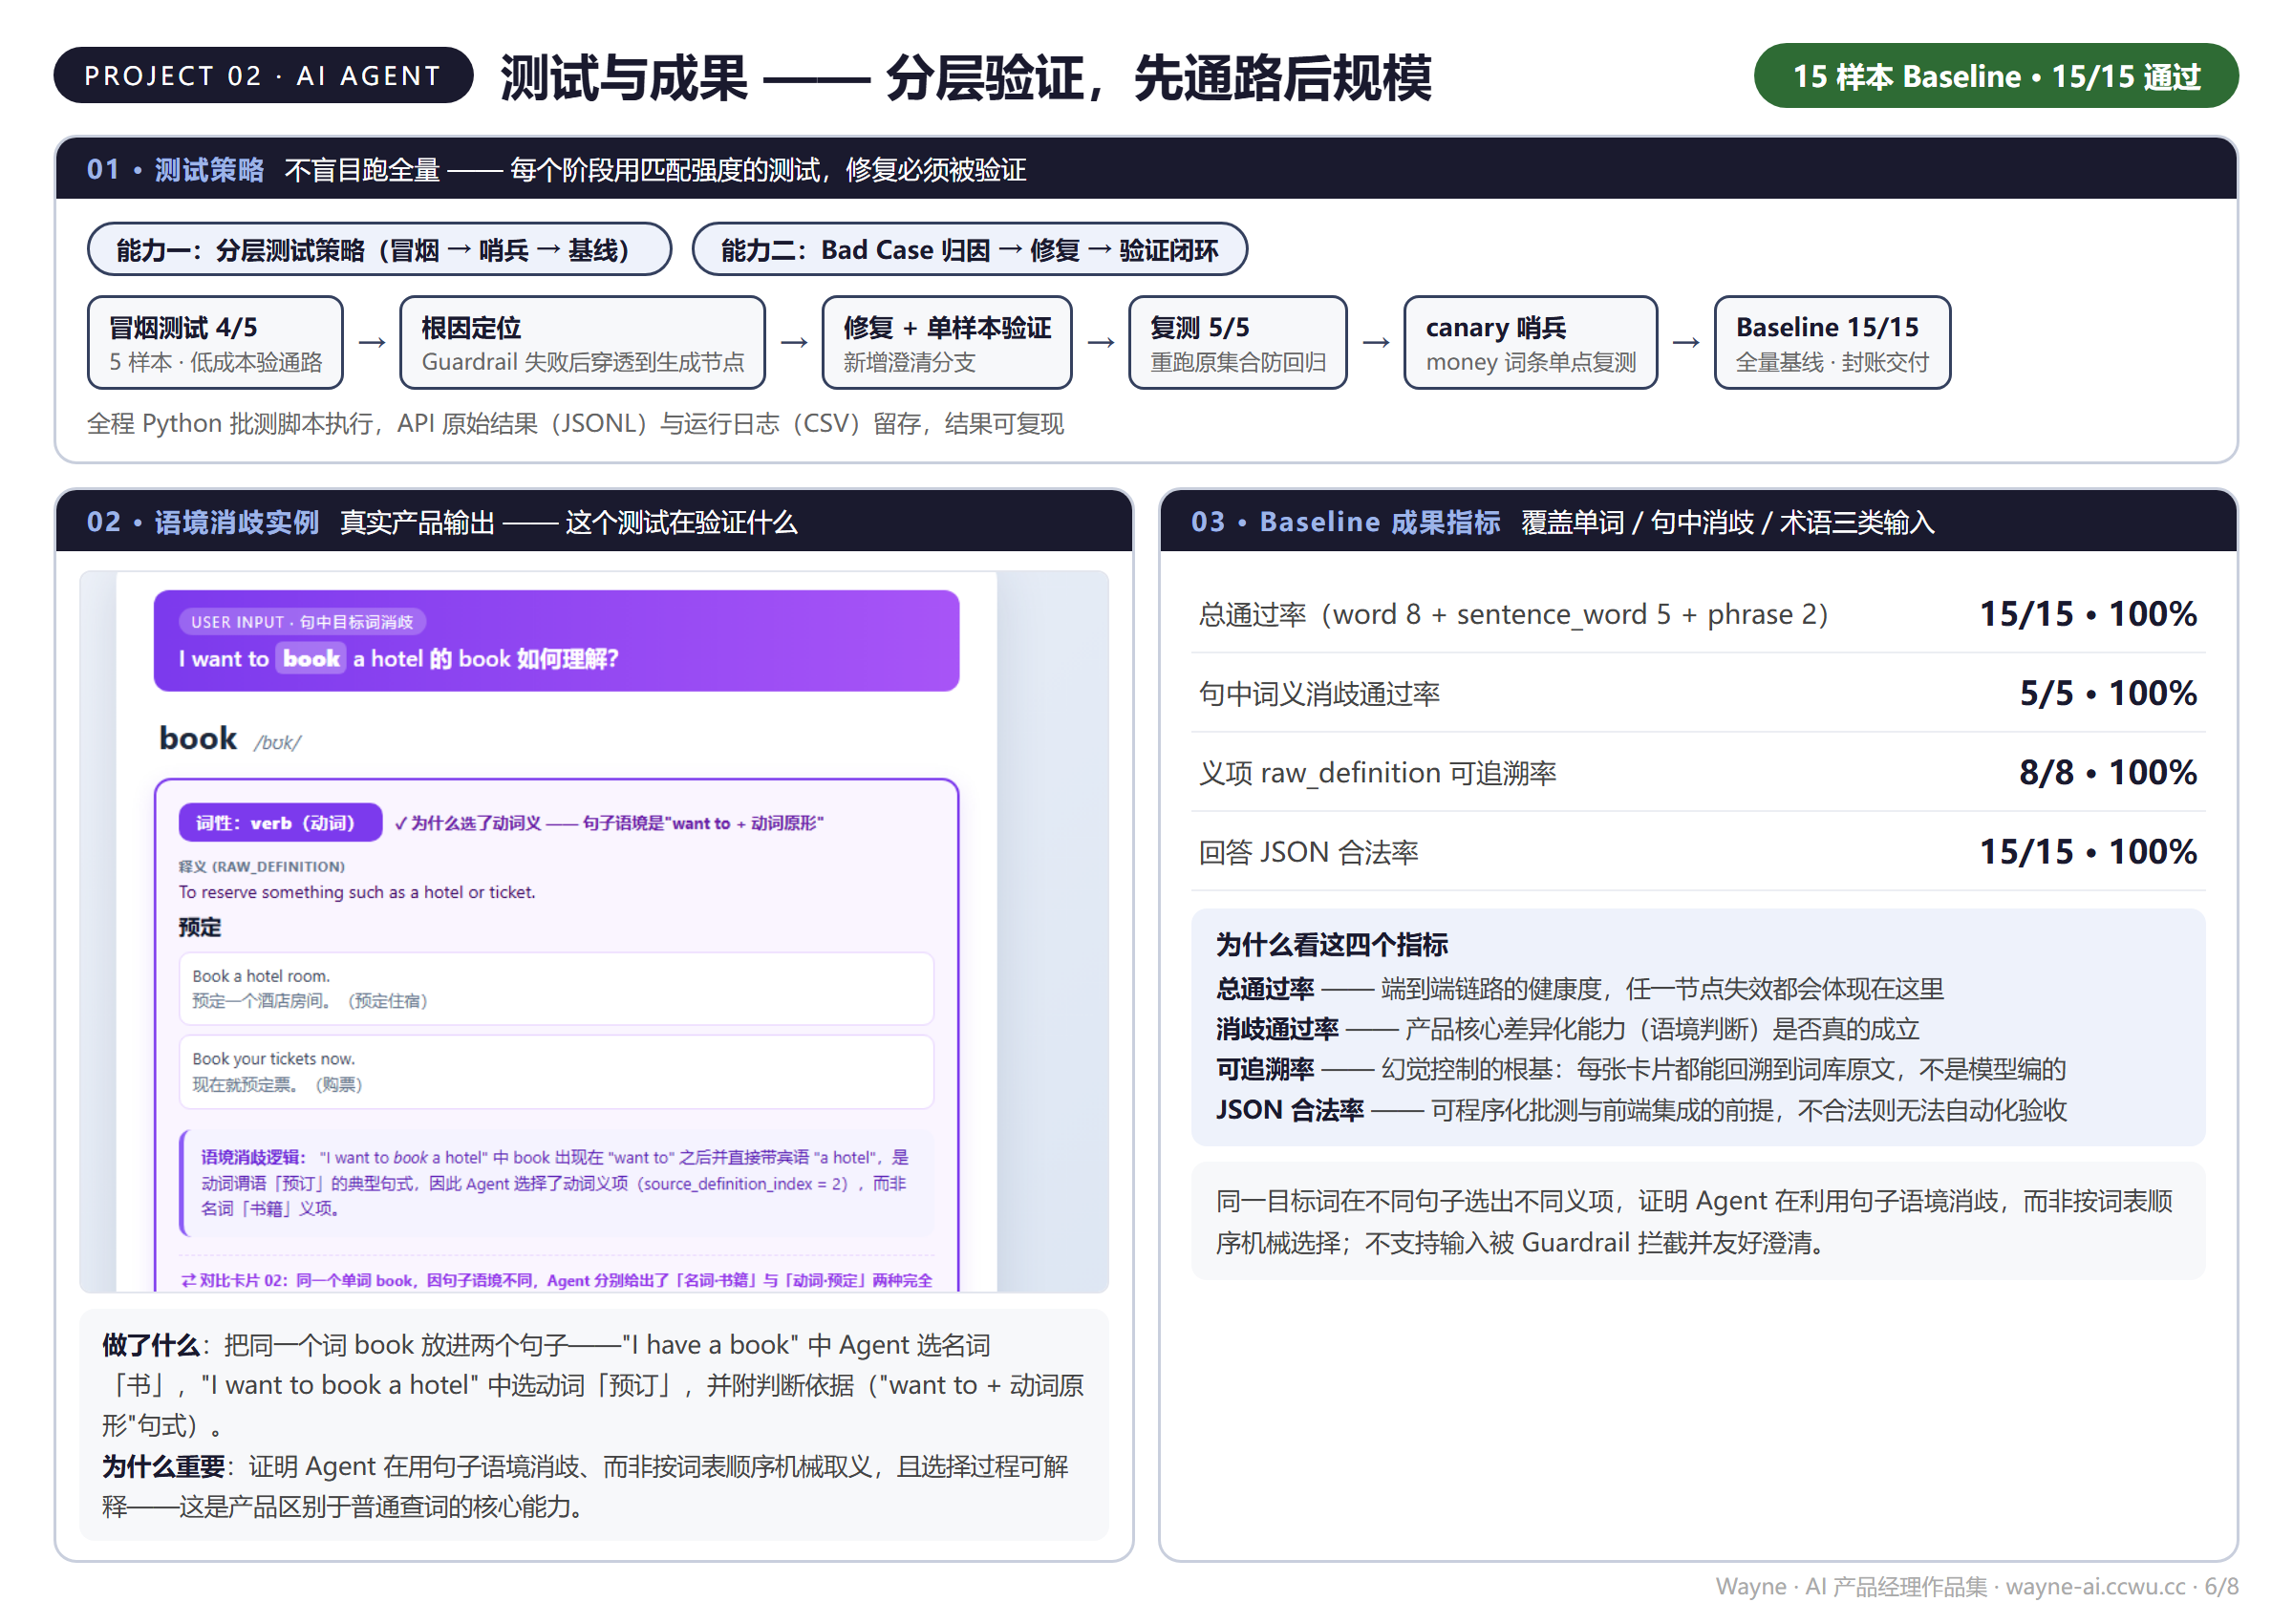Click the '总通过率 (word 8 + sentence_word 5 + phrase 2)' row

1697,614
